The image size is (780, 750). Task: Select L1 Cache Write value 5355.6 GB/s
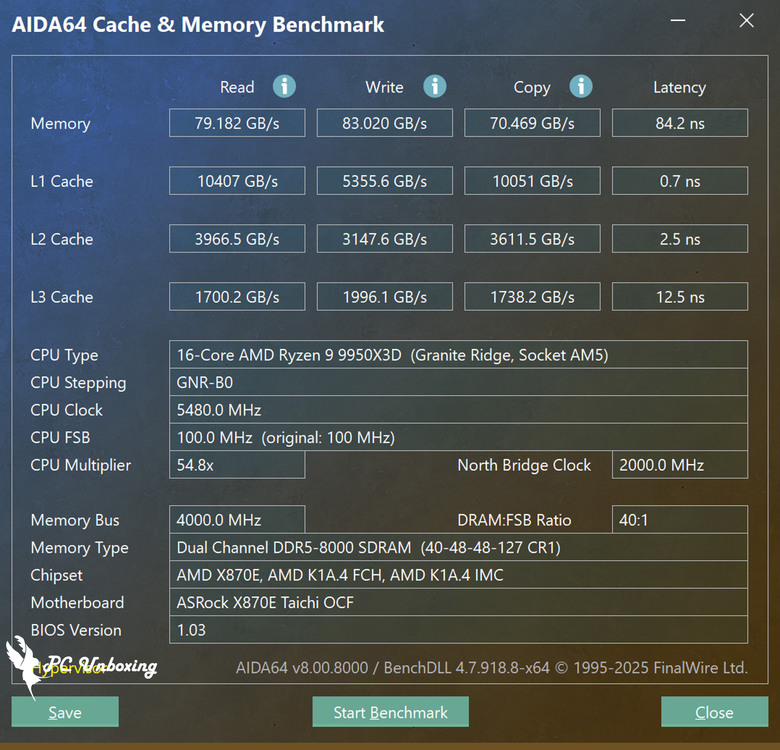[x=385, y=181]
